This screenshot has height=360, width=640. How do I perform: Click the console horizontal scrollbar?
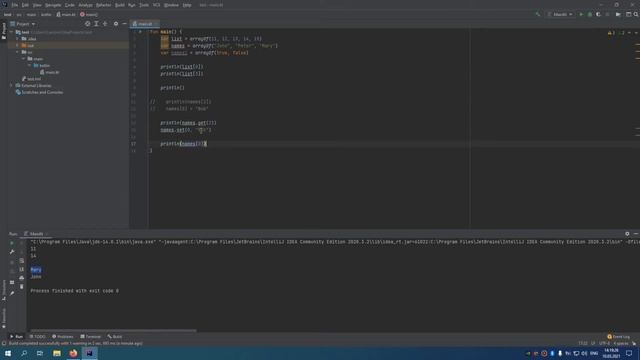(113, 331)
